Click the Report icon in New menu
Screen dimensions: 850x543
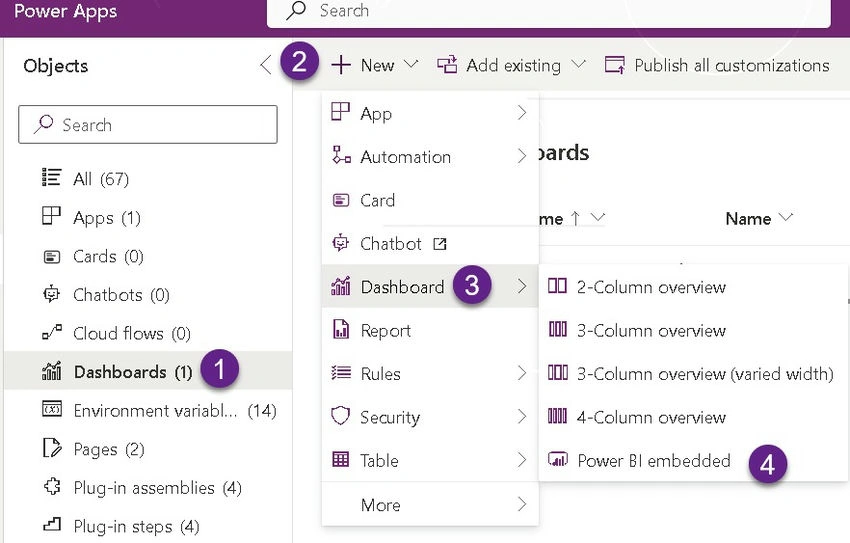pos(341,329)
